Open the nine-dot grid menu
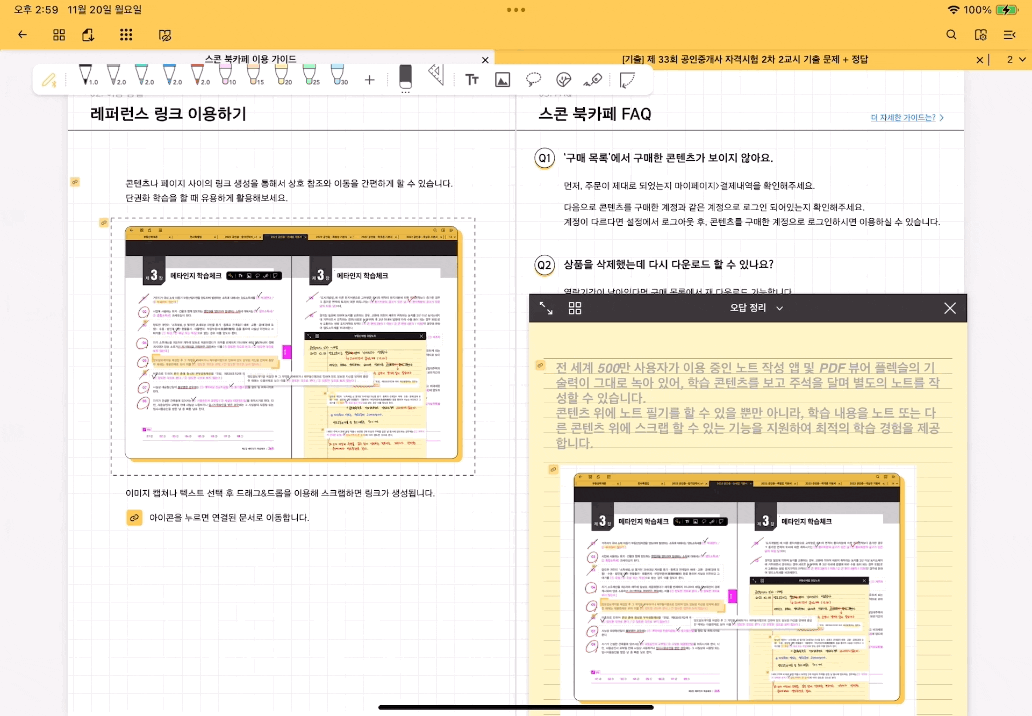1032x716 pixels. [126, 35]
